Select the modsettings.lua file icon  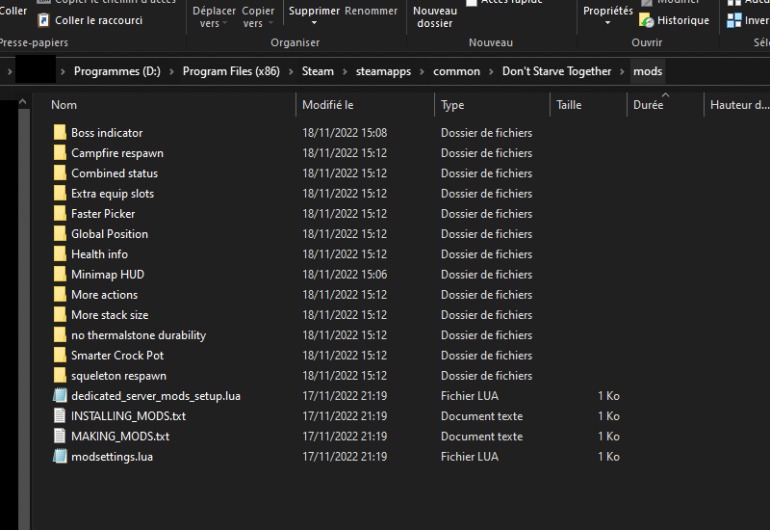(59, 457)
